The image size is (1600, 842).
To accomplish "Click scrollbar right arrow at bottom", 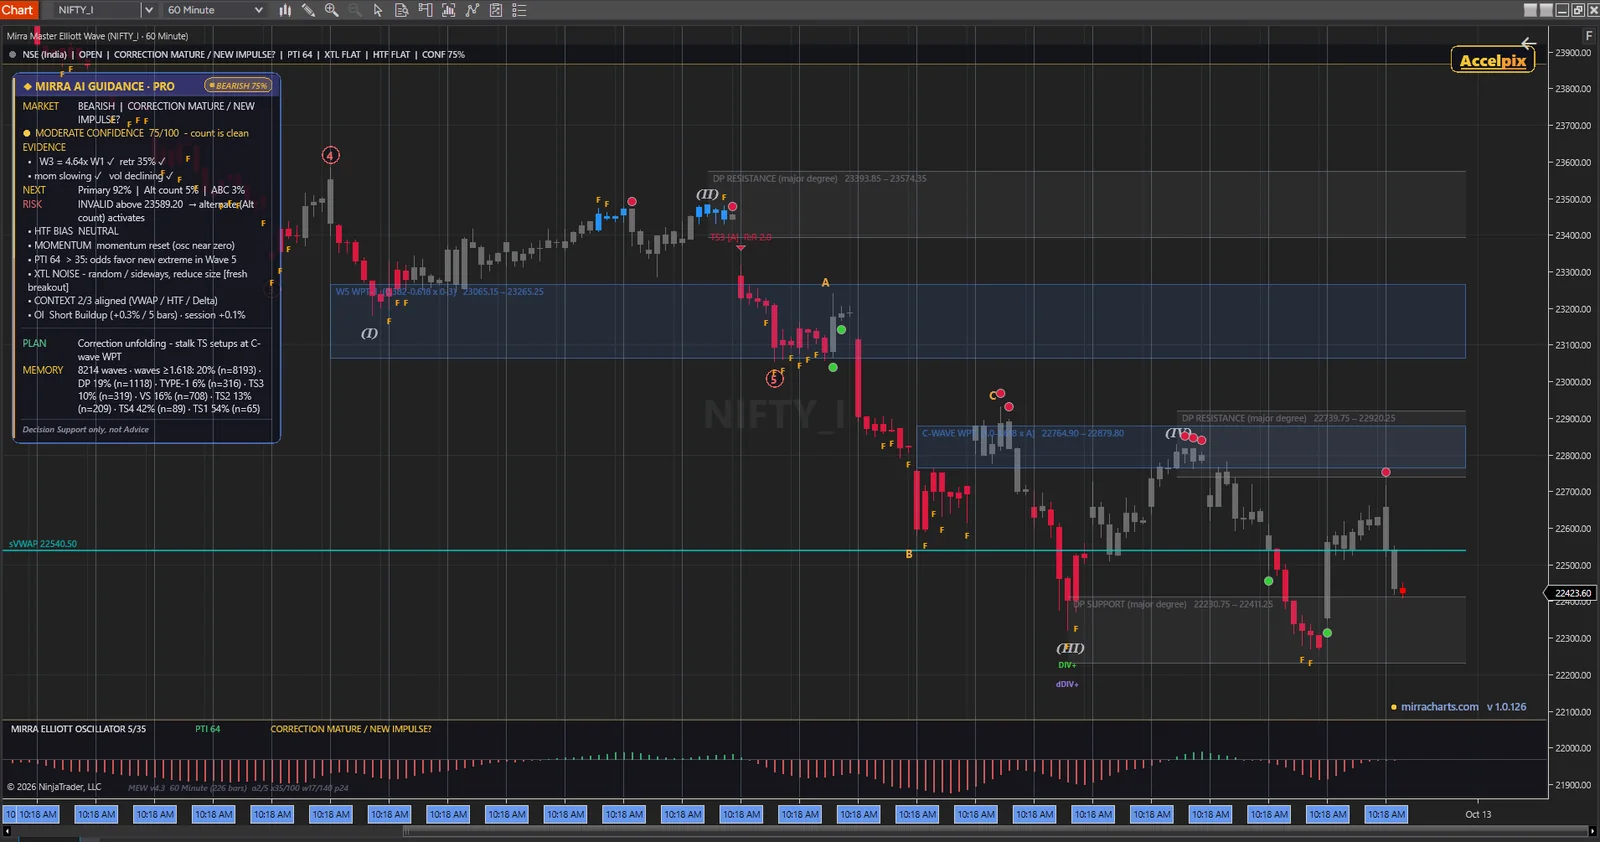I will 1592,831.
